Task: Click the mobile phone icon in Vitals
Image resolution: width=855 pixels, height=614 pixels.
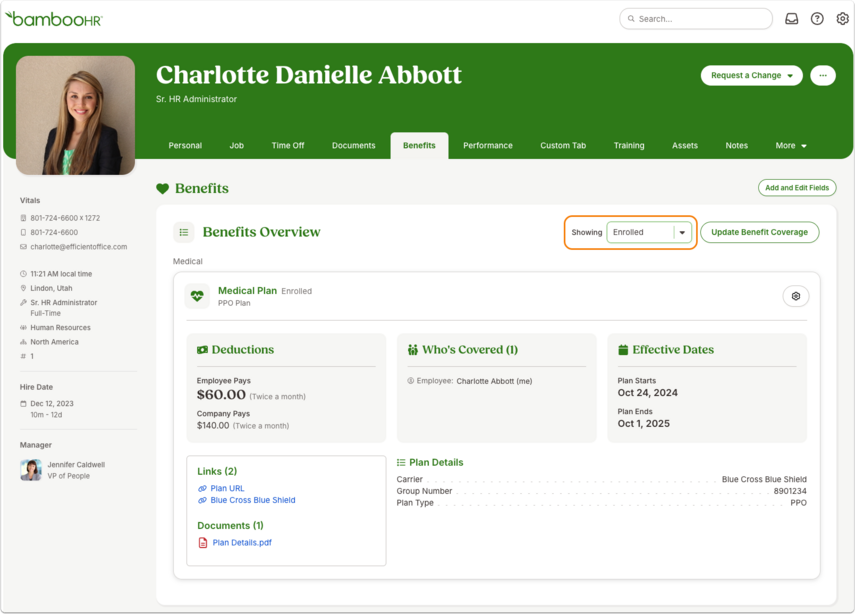Action: 23,232
